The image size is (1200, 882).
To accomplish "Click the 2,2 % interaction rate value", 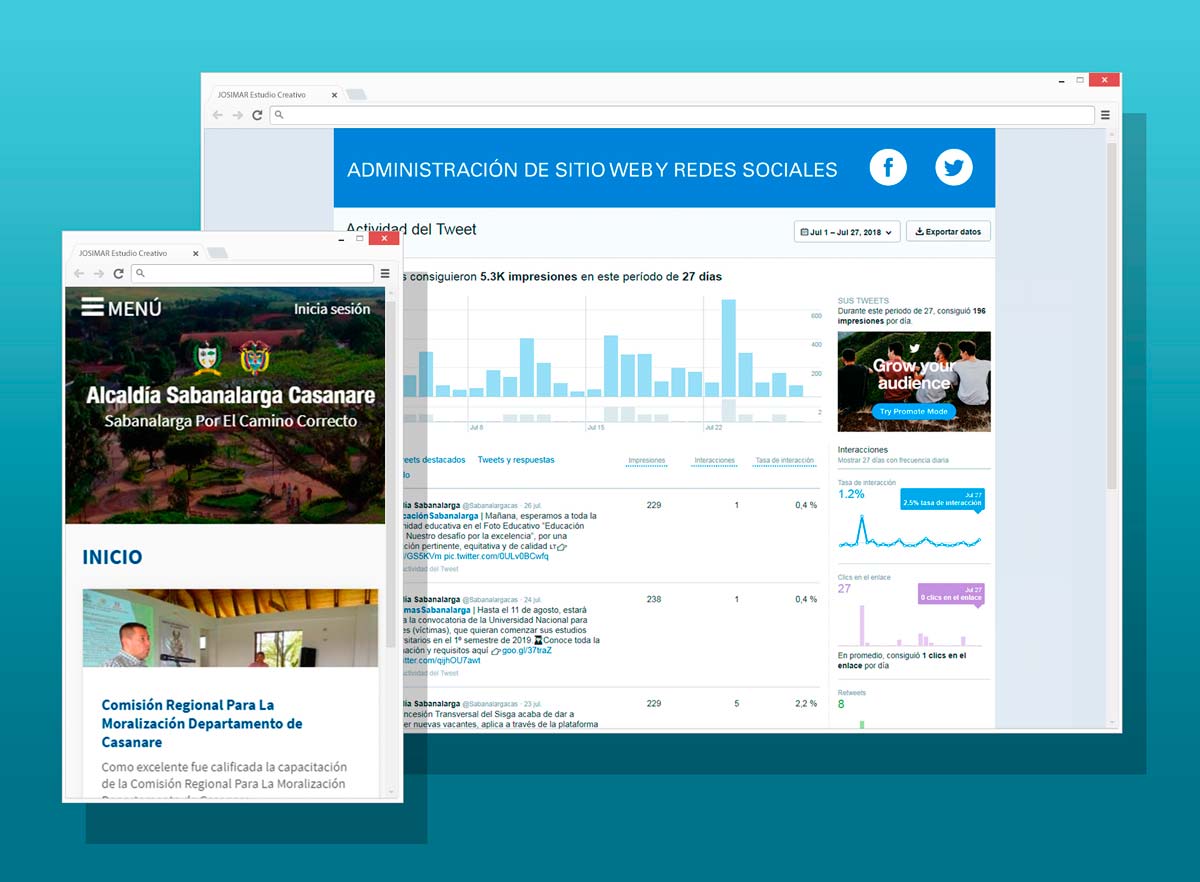I will pyautogui.click(x=805, y=704).
